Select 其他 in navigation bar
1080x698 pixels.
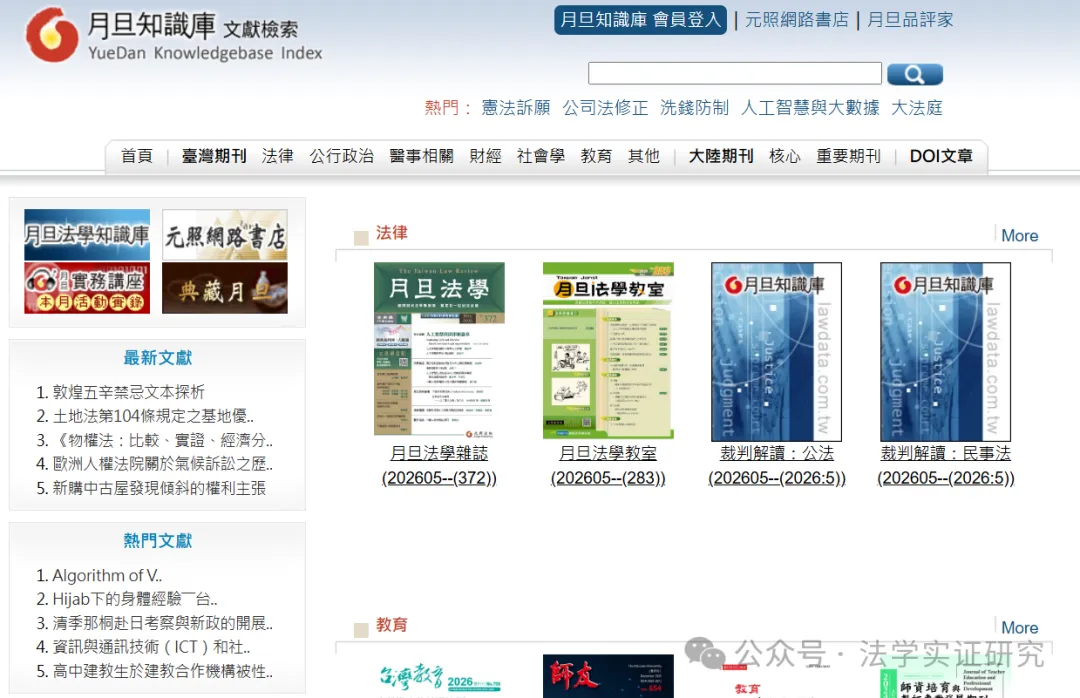pyautogui.click(x=644, y=156)
